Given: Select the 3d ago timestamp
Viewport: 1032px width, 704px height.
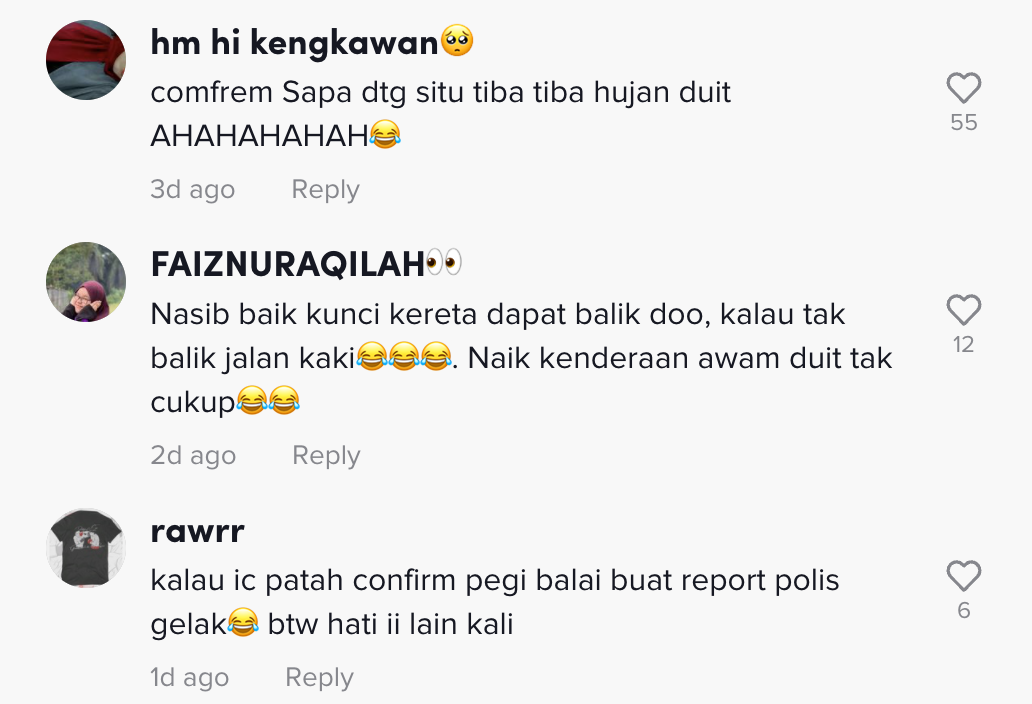Looking at the screenshot, I should pos(192,189).
